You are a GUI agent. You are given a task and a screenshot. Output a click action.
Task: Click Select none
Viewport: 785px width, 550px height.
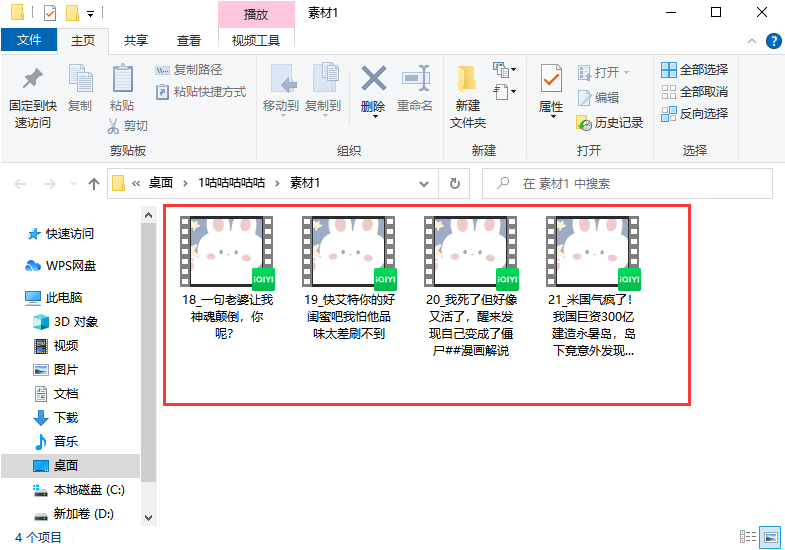pyautogui.click(x=694, y=92)
